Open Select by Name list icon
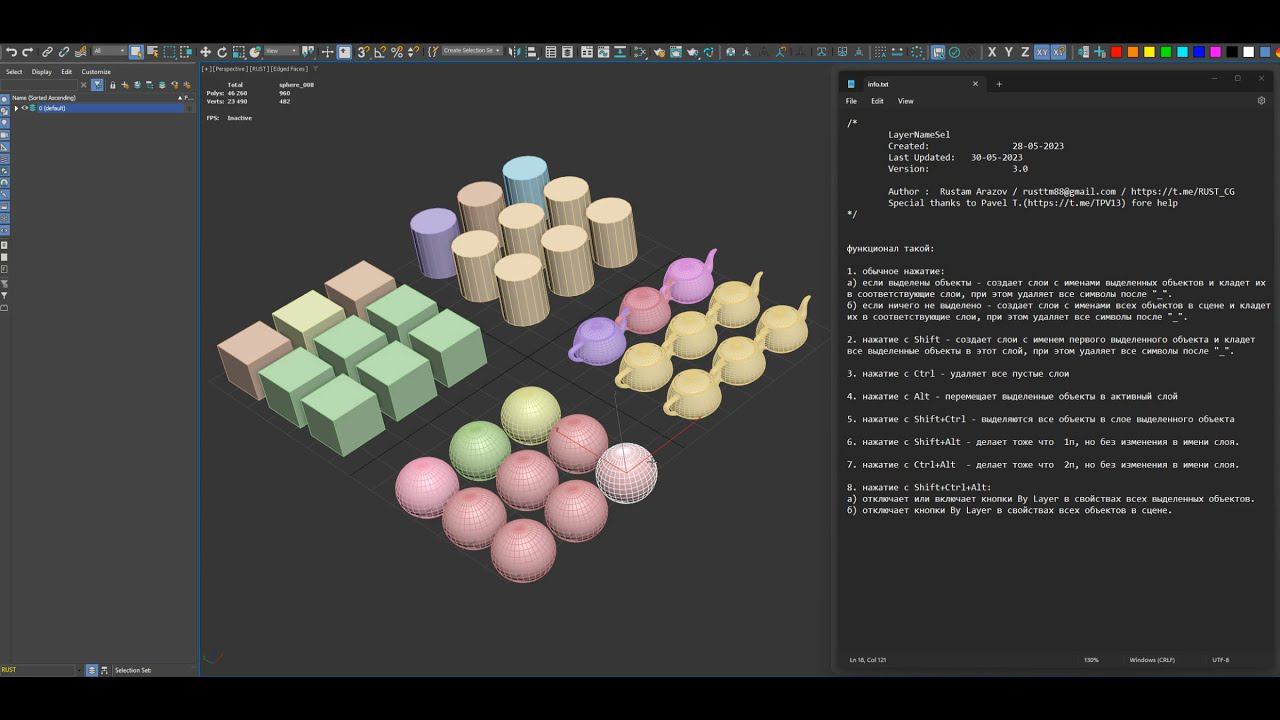This screenshot has height=720, width=1280. [152, 51]
